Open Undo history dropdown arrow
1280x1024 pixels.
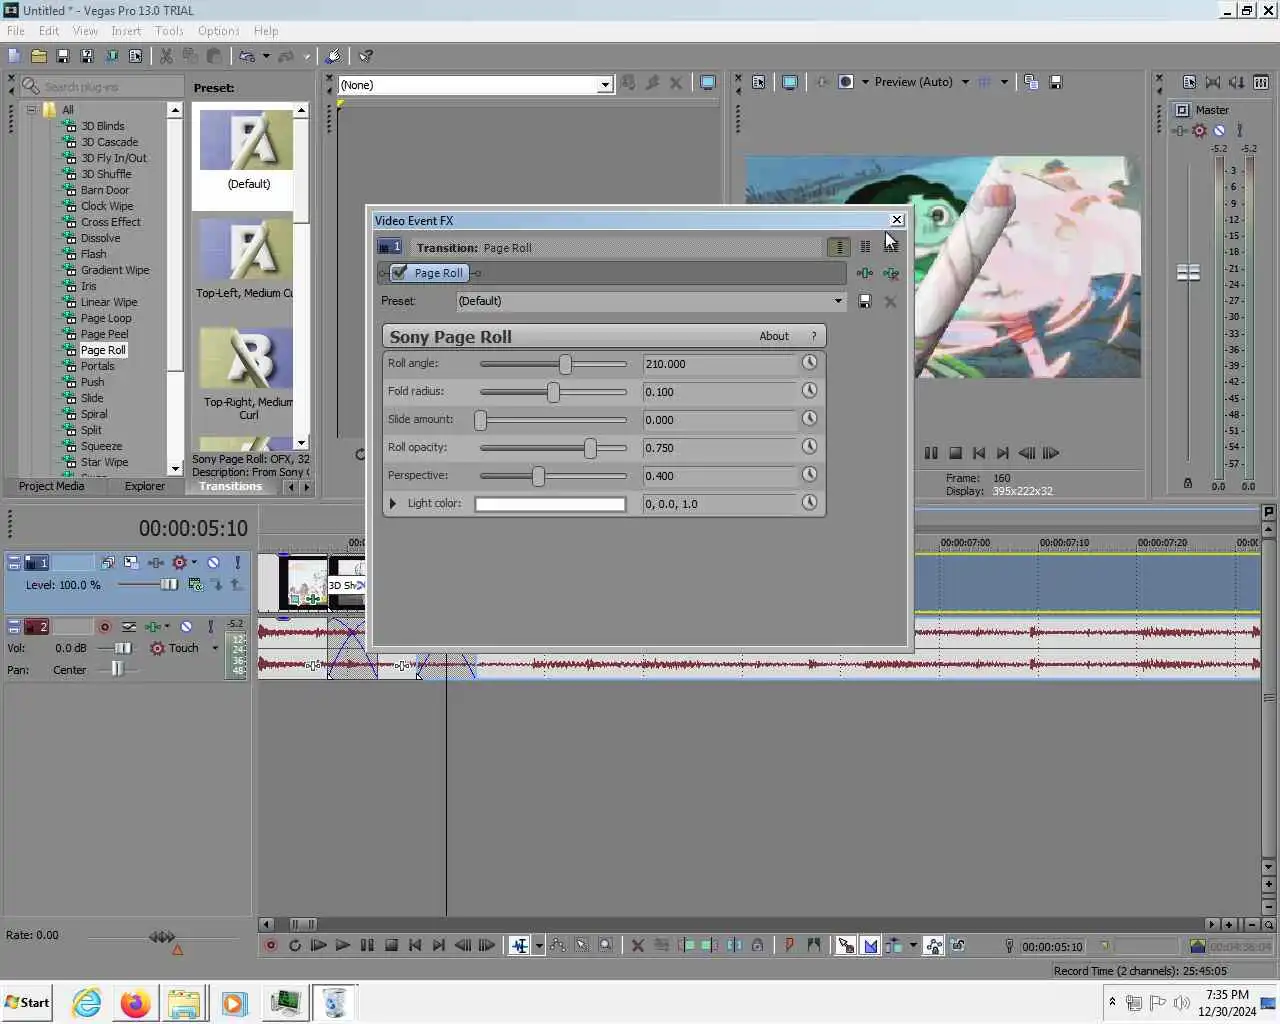(265, 56)
